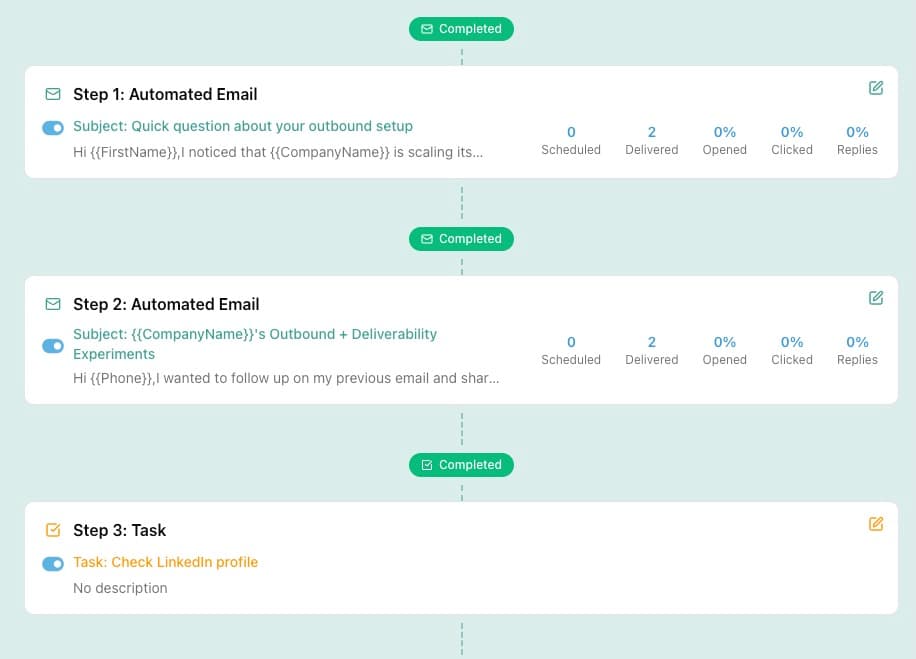916x659 pixels.
Task: Click the first 'Completed' status badge
Action: (x=461, y=29)
